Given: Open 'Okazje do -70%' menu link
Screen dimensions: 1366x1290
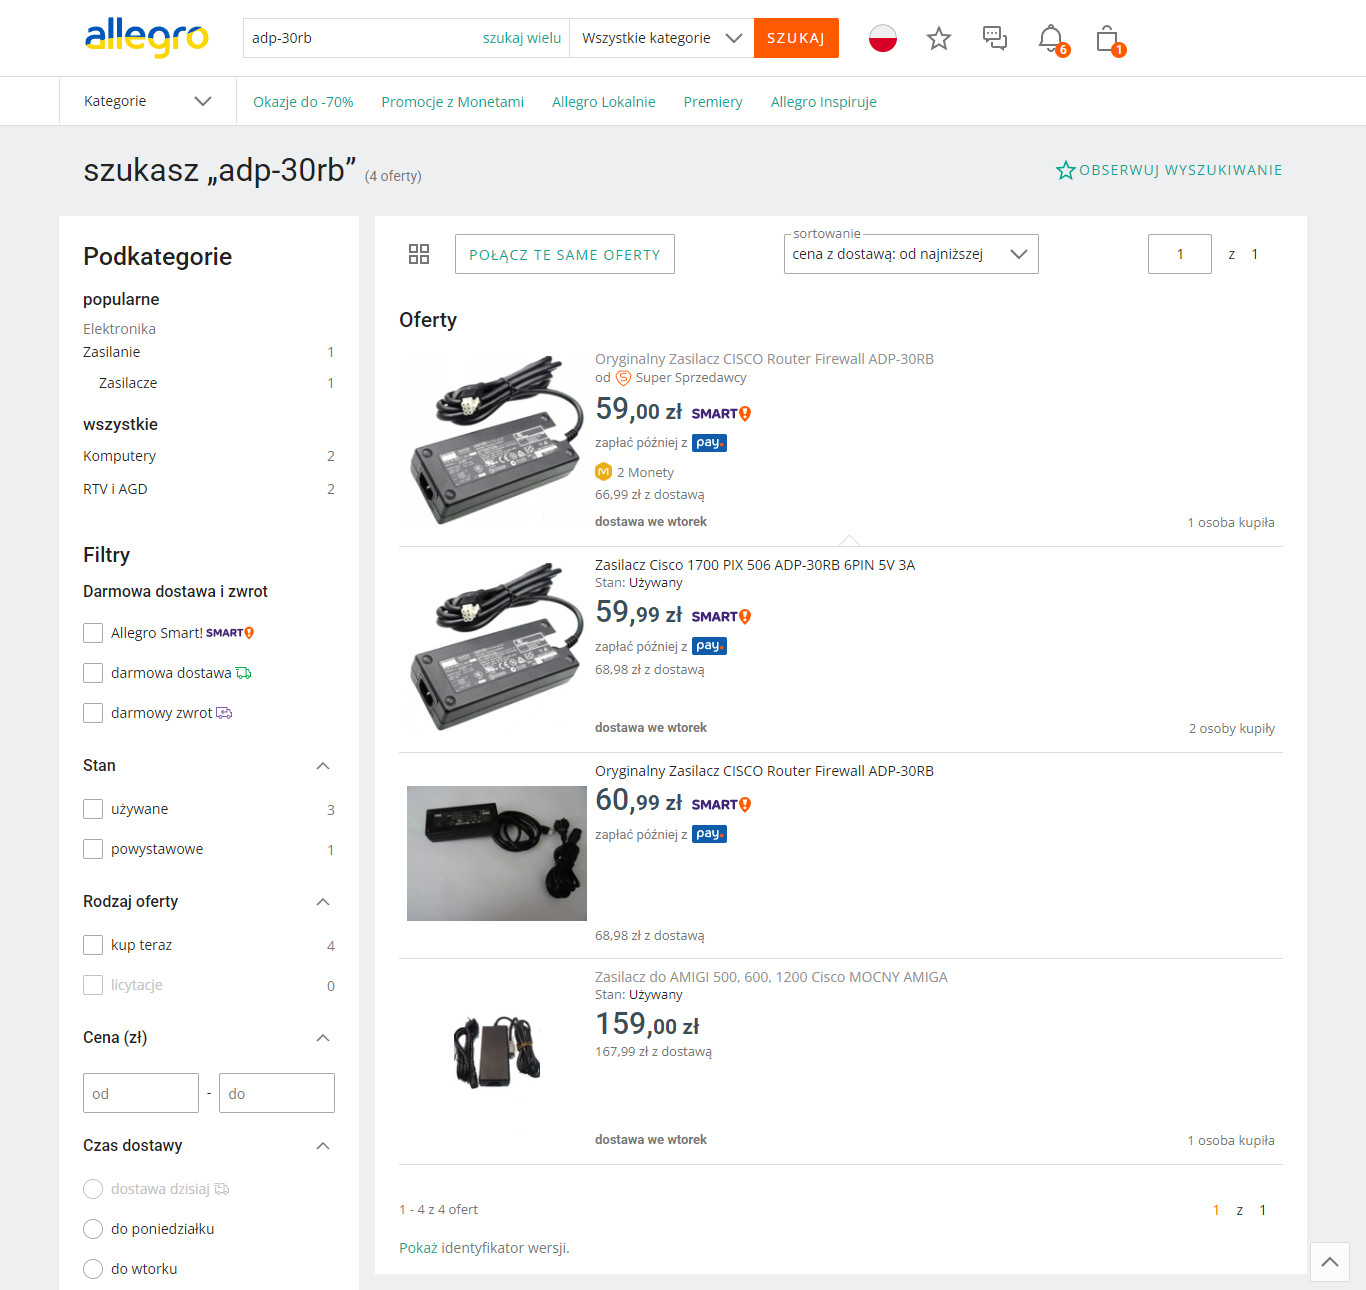Looking at the screenshot, I should (303, 102).
